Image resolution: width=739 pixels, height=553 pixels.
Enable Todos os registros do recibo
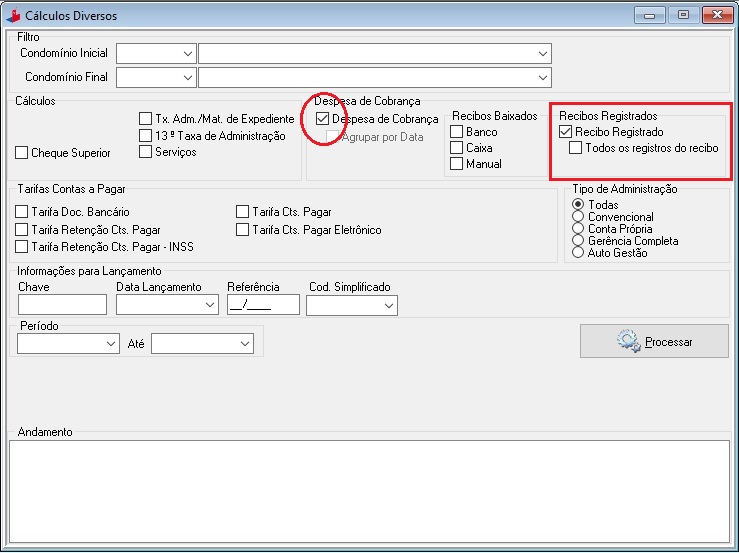(x=576, y=148)
